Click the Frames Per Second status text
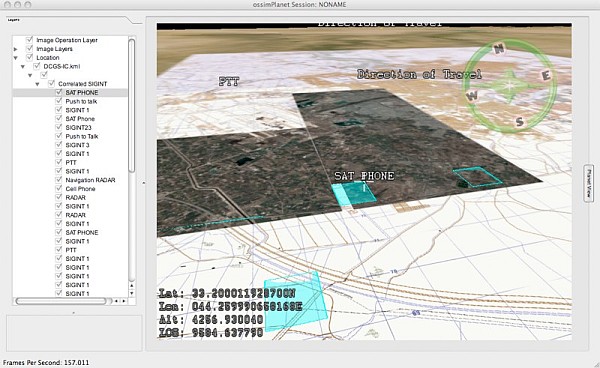The width and height of the screenshot is (600, 368). (46, 362)
